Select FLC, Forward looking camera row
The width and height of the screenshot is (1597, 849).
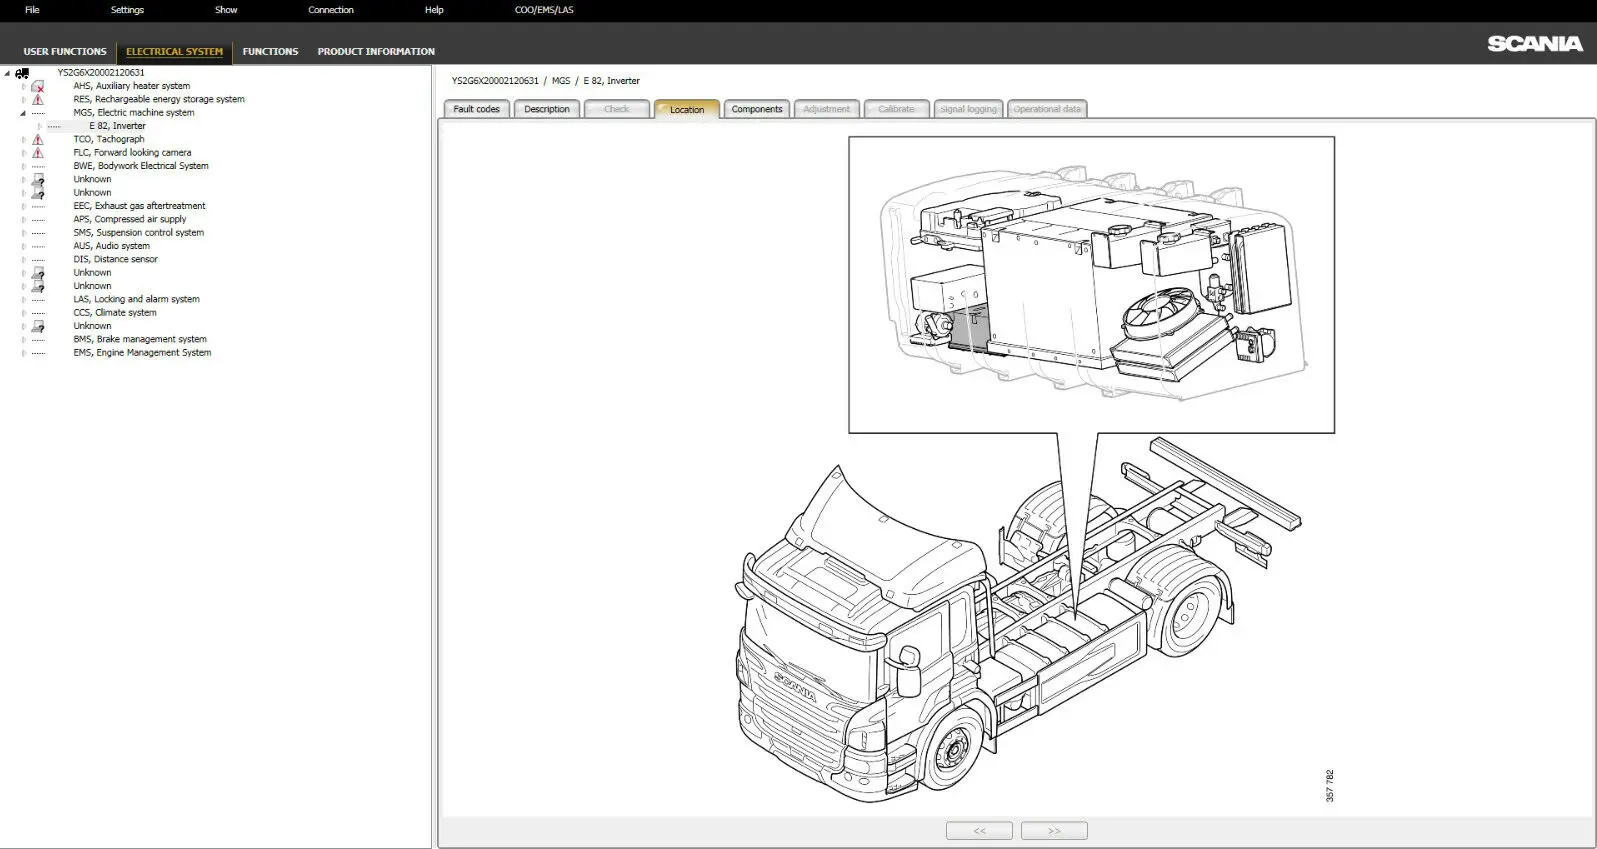[132, 153]
